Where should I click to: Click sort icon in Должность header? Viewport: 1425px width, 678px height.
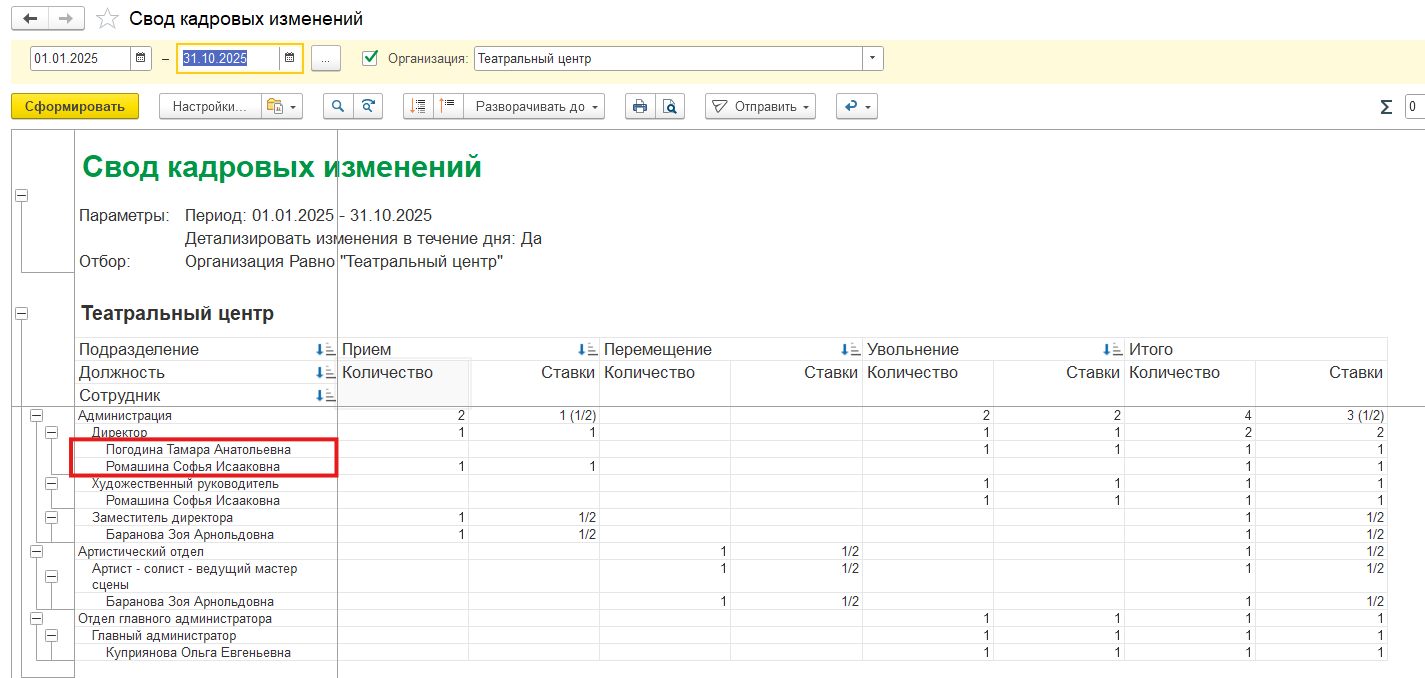[x=325, y=372]
